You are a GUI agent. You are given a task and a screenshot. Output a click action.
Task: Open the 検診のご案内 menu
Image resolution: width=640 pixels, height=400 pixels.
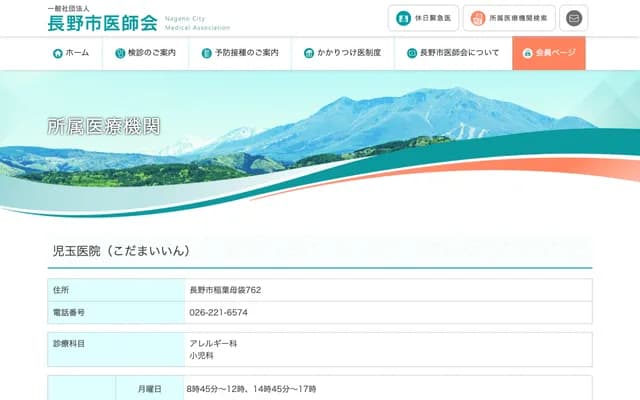click(x=151, y=53)
